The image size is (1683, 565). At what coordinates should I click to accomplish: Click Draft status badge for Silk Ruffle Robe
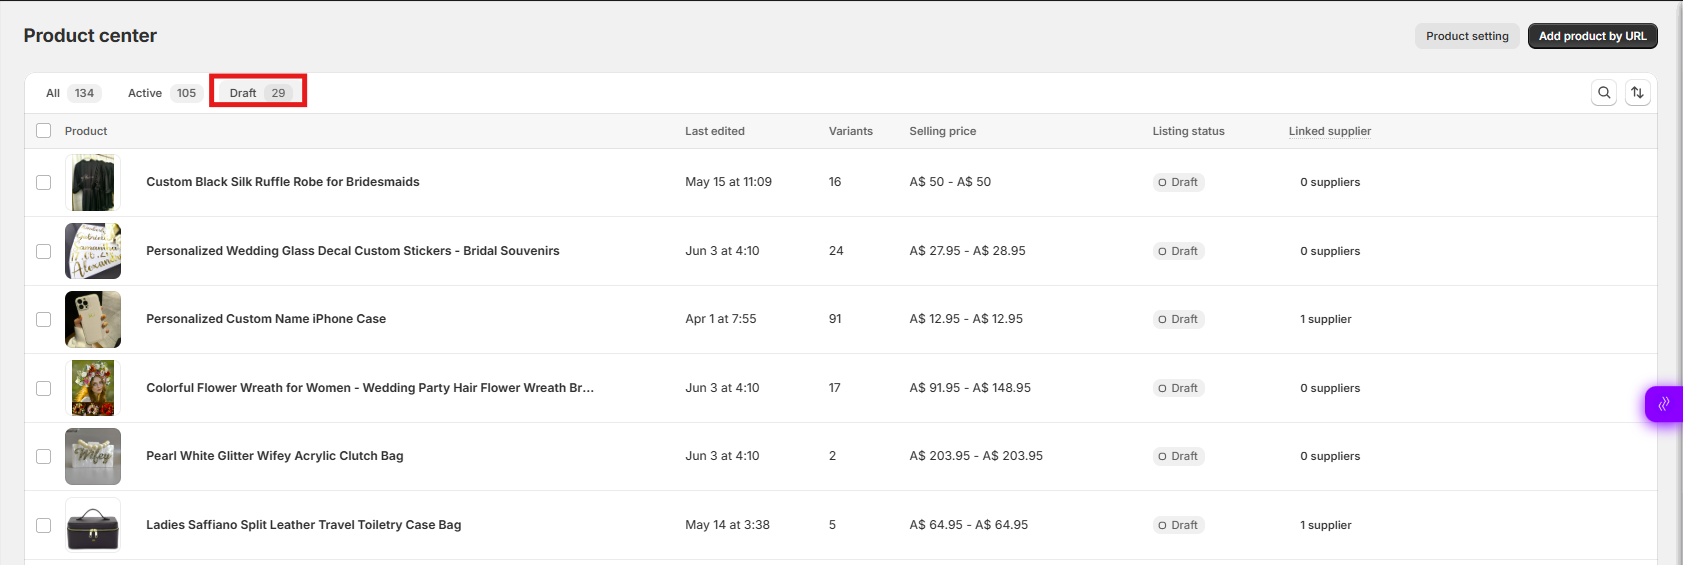coord(1178,182)
